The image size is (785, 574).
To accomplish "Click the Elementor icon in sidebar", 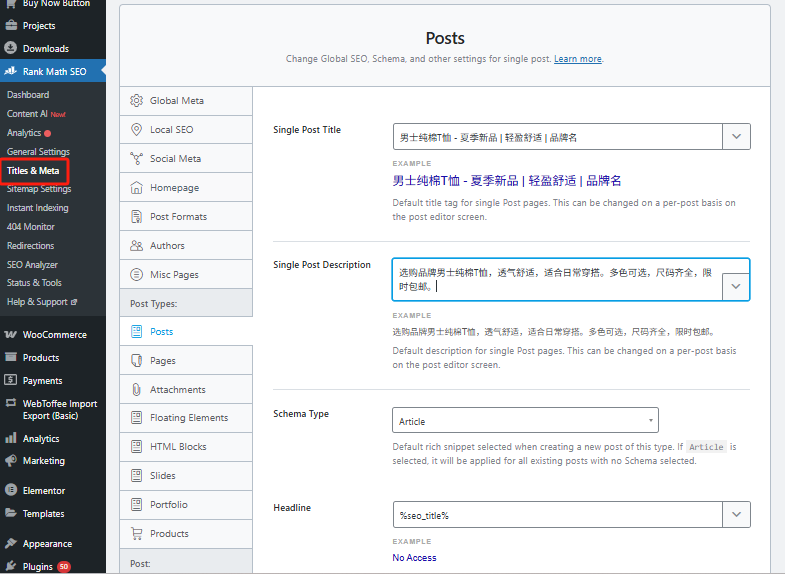I will click(10, 491).
